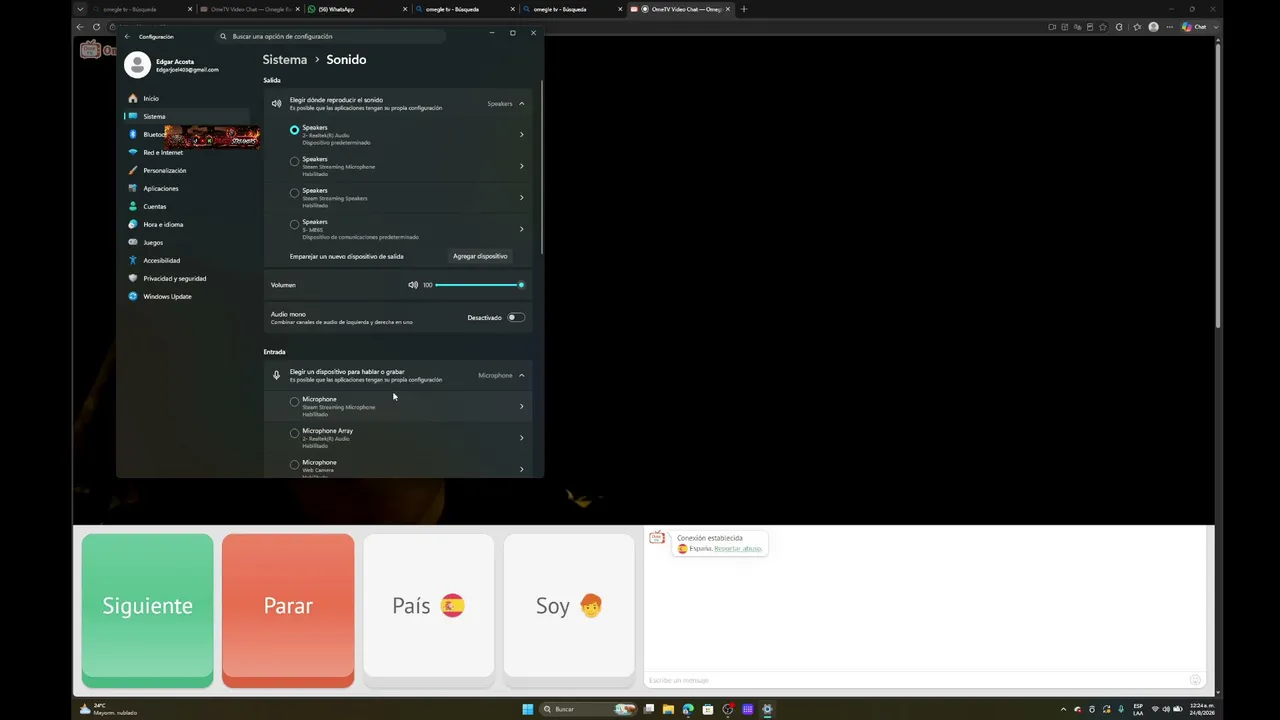The width and height of the screenshot is (1280, 720).
Task: Toggle Audio mono switch
Action: pos(516,317)
